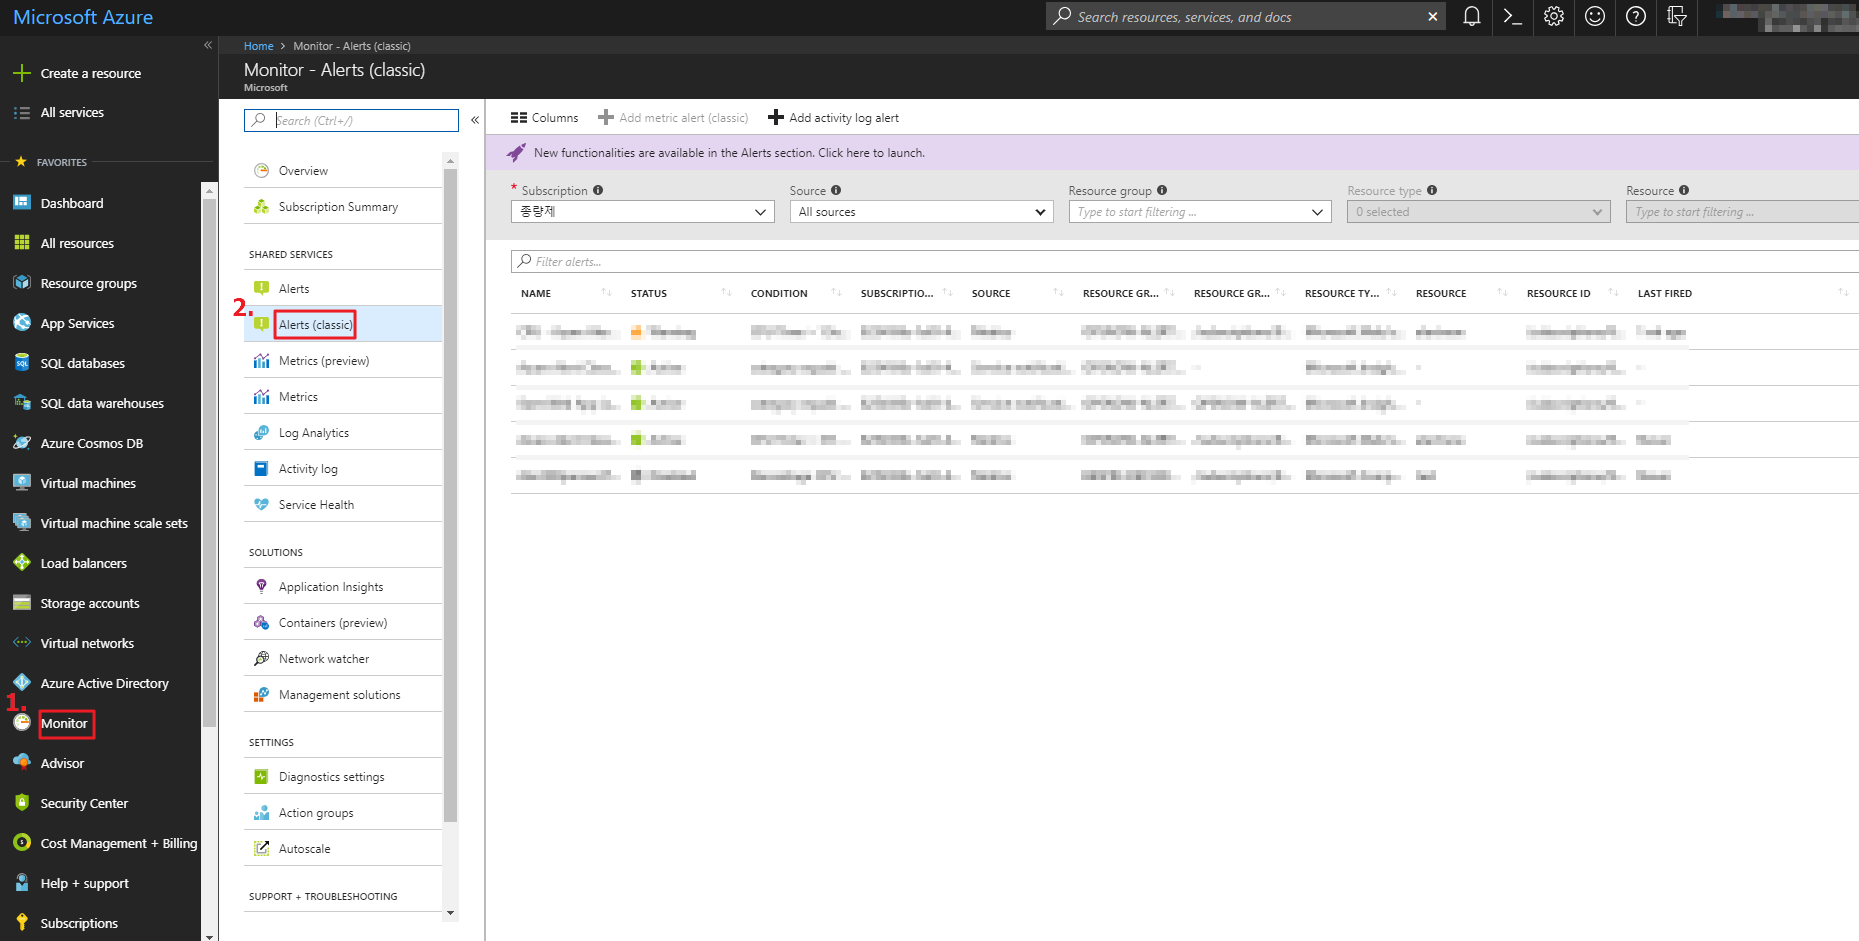
Task: Click Add activity log alert button
Action: [x=833, y=118]
